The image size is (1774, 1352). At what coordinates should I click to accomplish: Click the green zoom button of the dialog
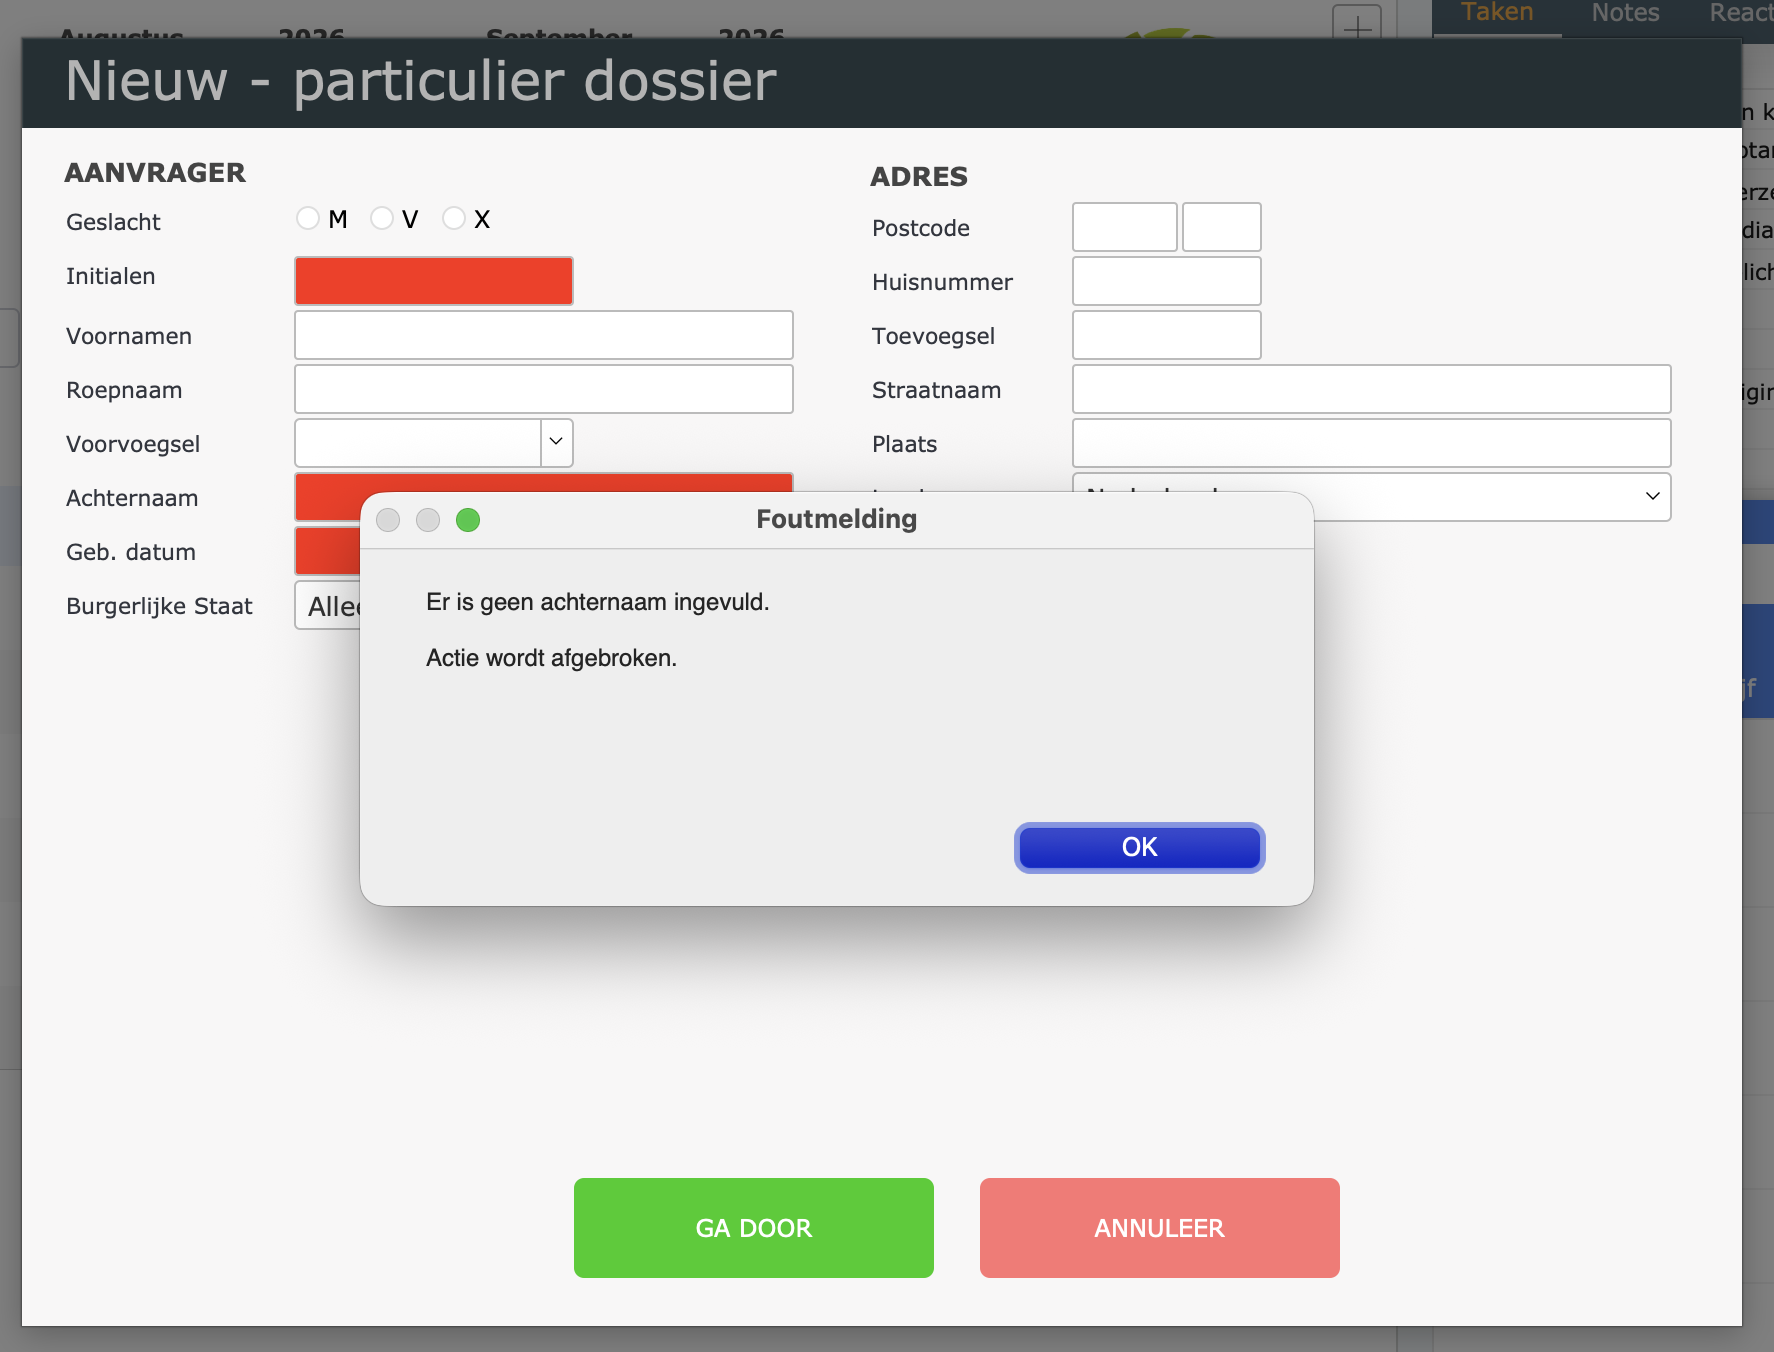point(468,520)
